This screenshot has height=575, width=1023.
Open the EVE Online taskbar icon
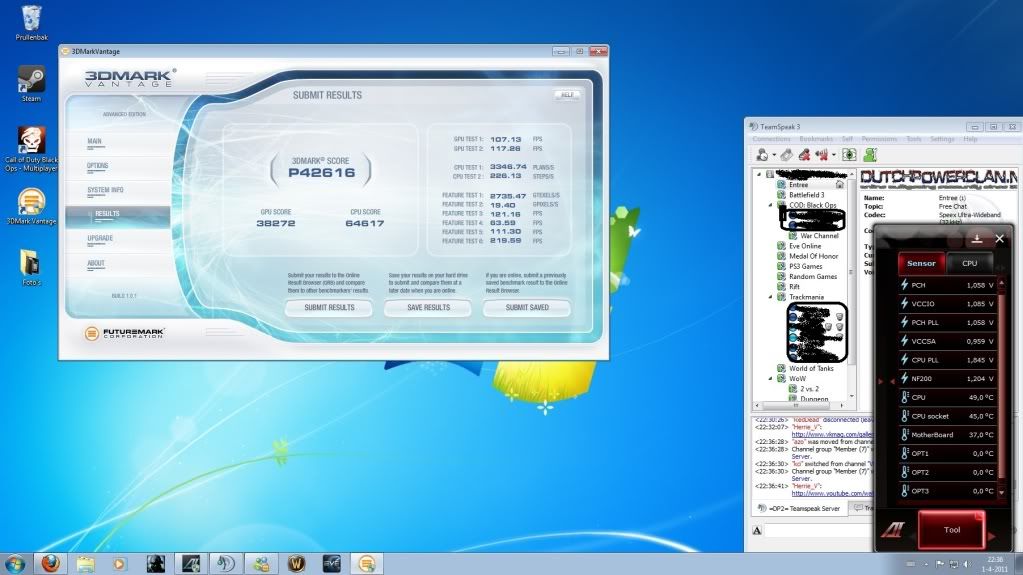pyautogui.click(x=331, y=563)
